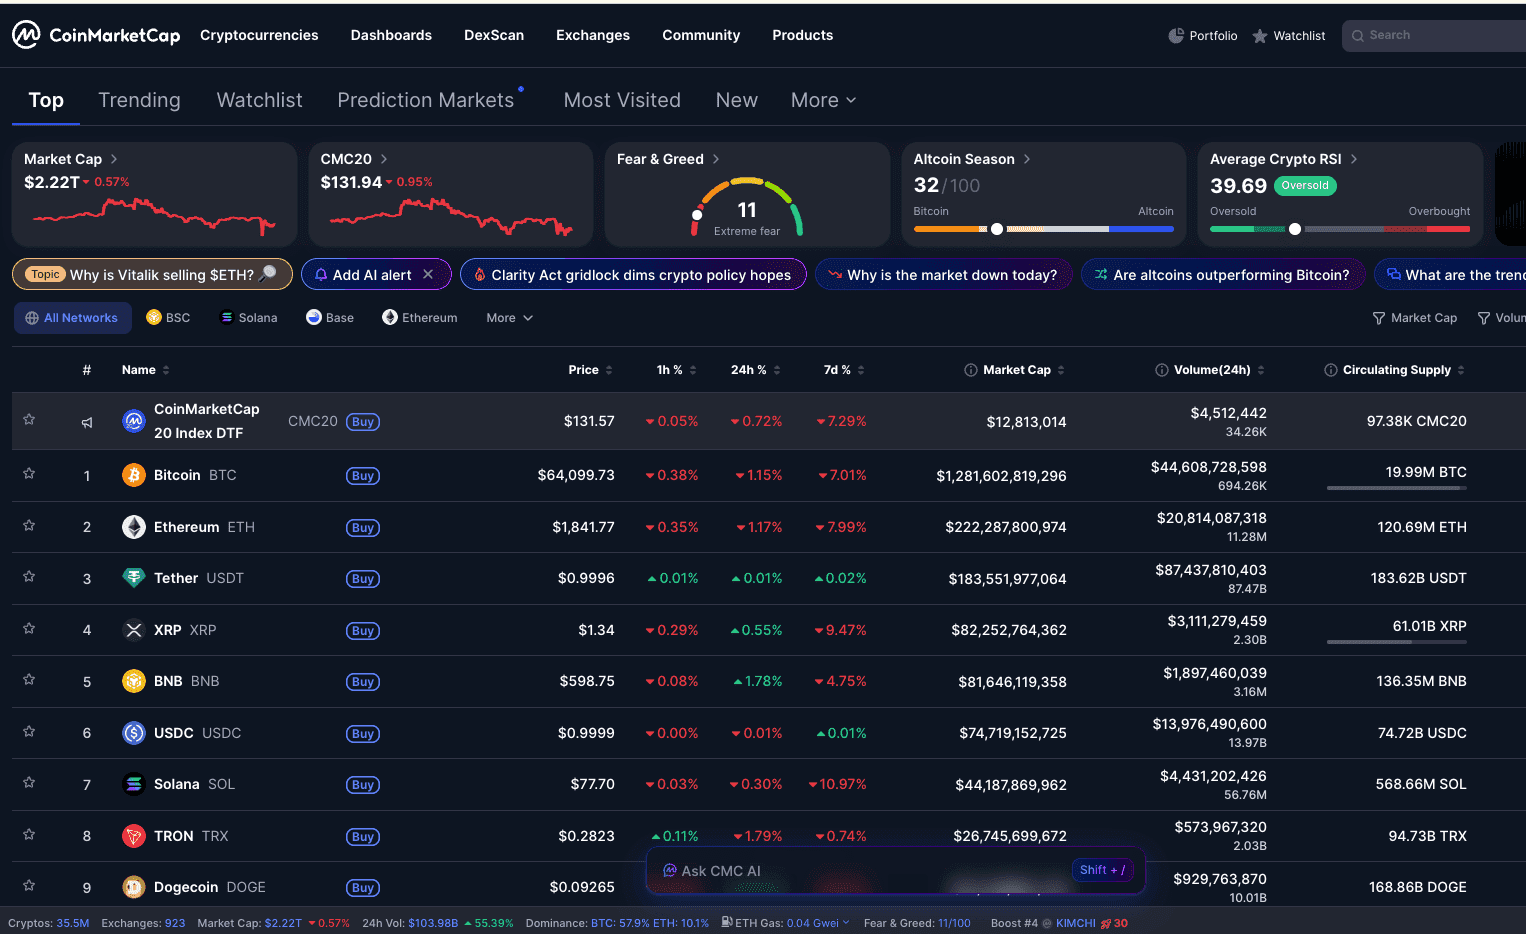Click Buy button for XRP
Image resolution: width=1526 pixels, height=934 pixels.
tap(363, 631)
